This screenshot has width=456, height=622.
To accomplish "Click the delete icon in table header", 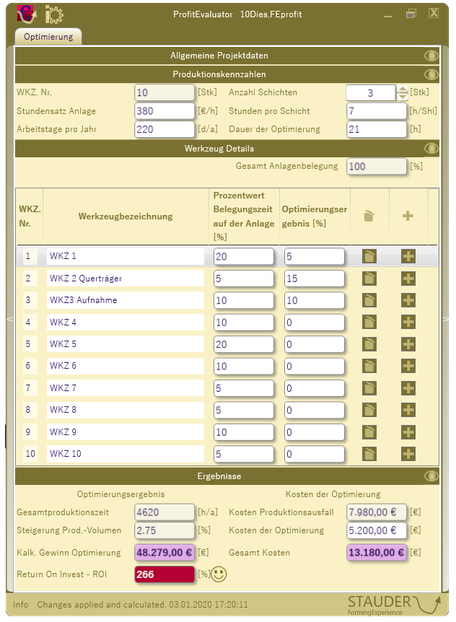I will [369, 216].
